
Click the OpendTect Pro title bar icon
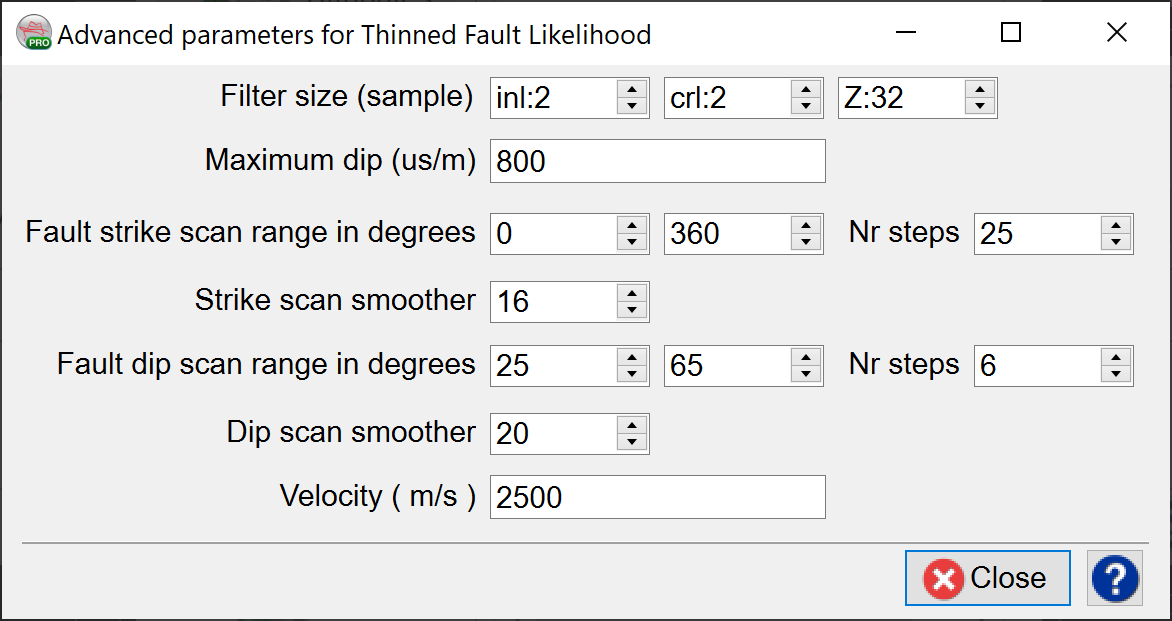coord(34,34)
